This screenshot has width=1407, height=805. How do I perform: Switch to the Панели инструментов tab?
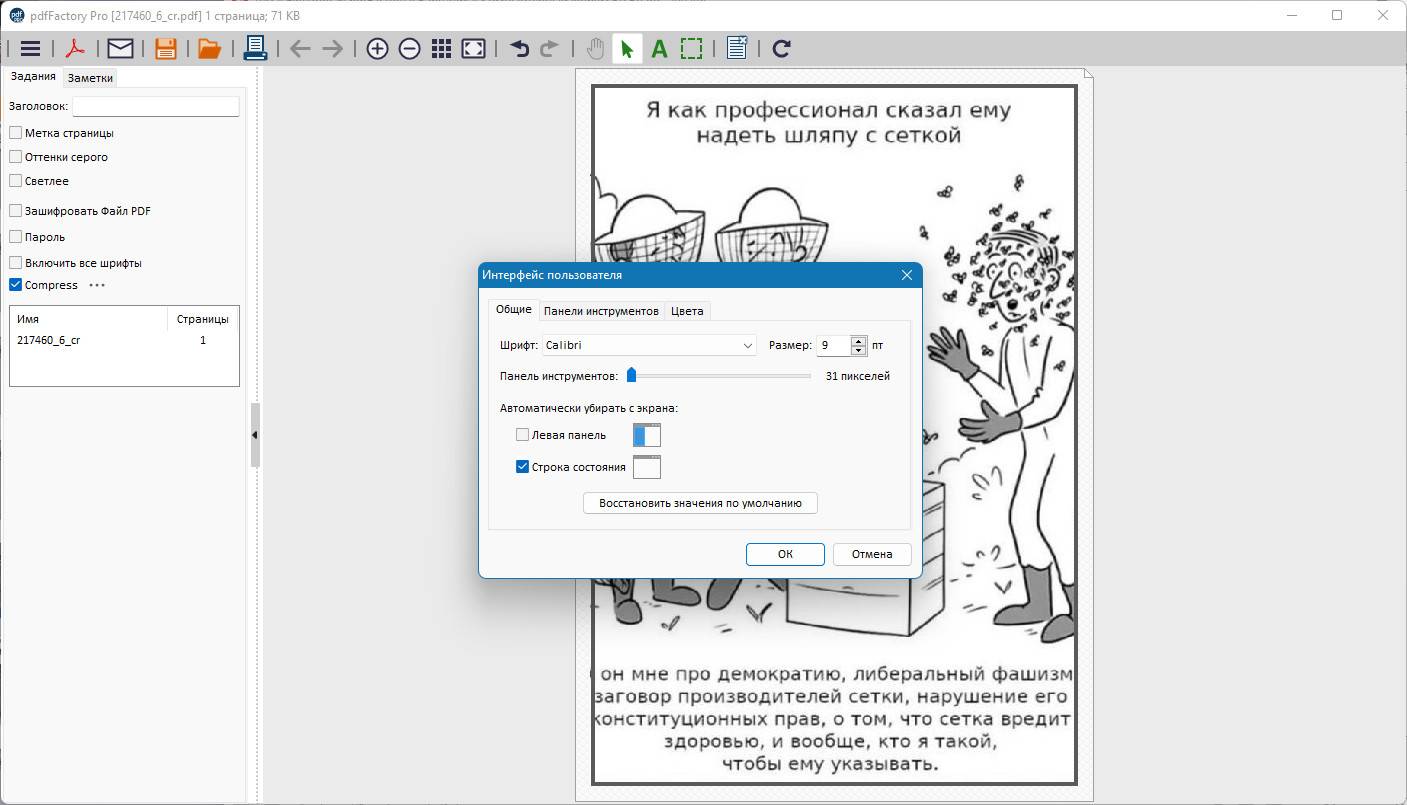[601, 311]
